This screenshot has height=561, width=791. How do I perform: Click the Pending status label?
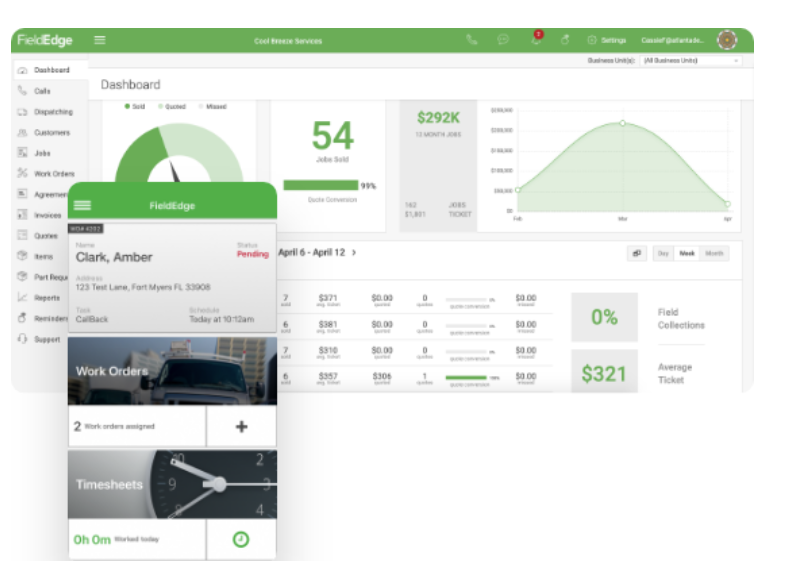[x=253, y=254]
